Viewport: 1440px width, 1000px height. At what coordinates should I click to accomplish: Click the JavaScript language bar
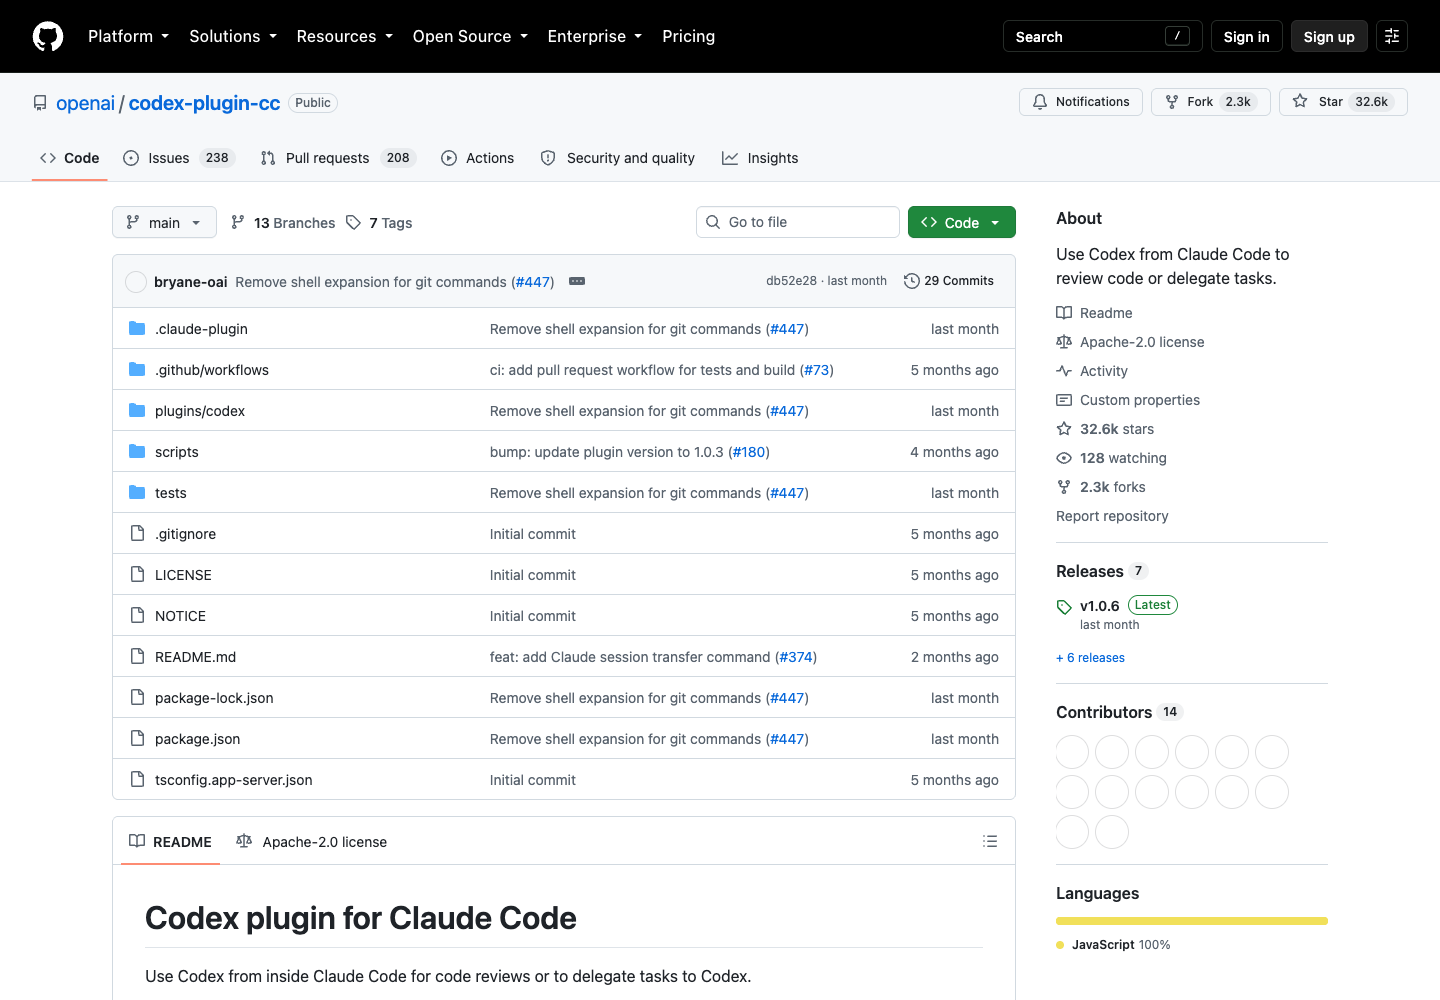[x=1192, y=921]
